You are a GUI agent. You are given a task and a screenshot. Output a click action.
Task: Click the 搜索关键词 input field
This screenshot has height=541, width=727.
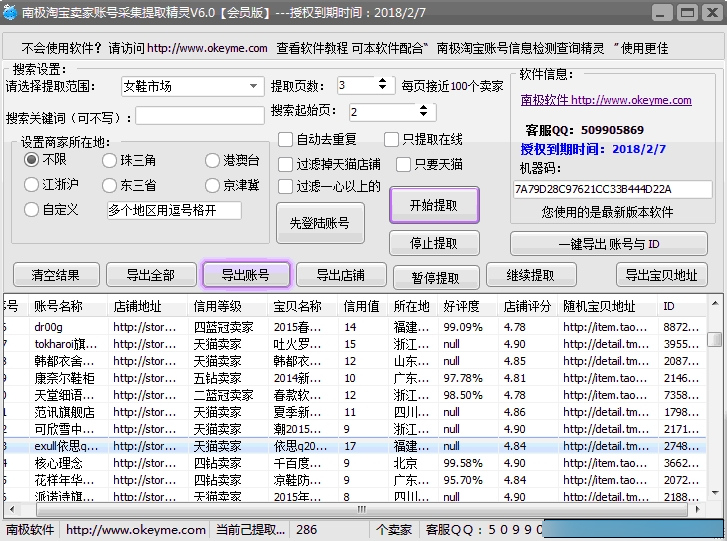click(200, 117)
